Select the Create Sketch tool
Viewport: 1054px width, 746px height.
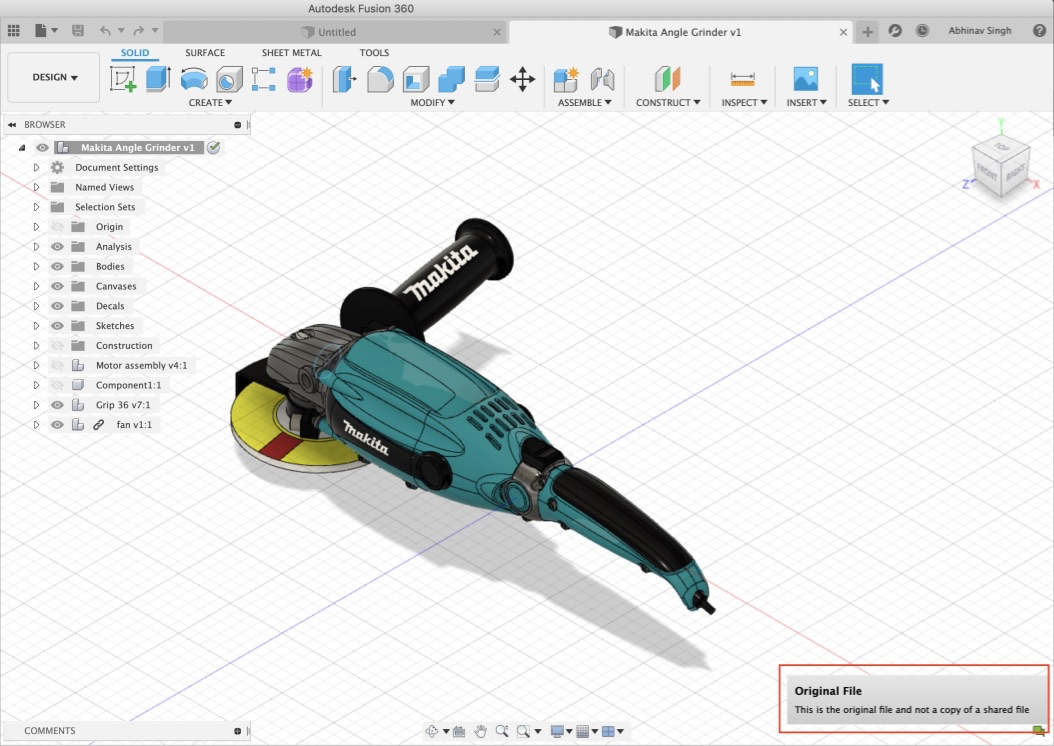pos(123,79)
